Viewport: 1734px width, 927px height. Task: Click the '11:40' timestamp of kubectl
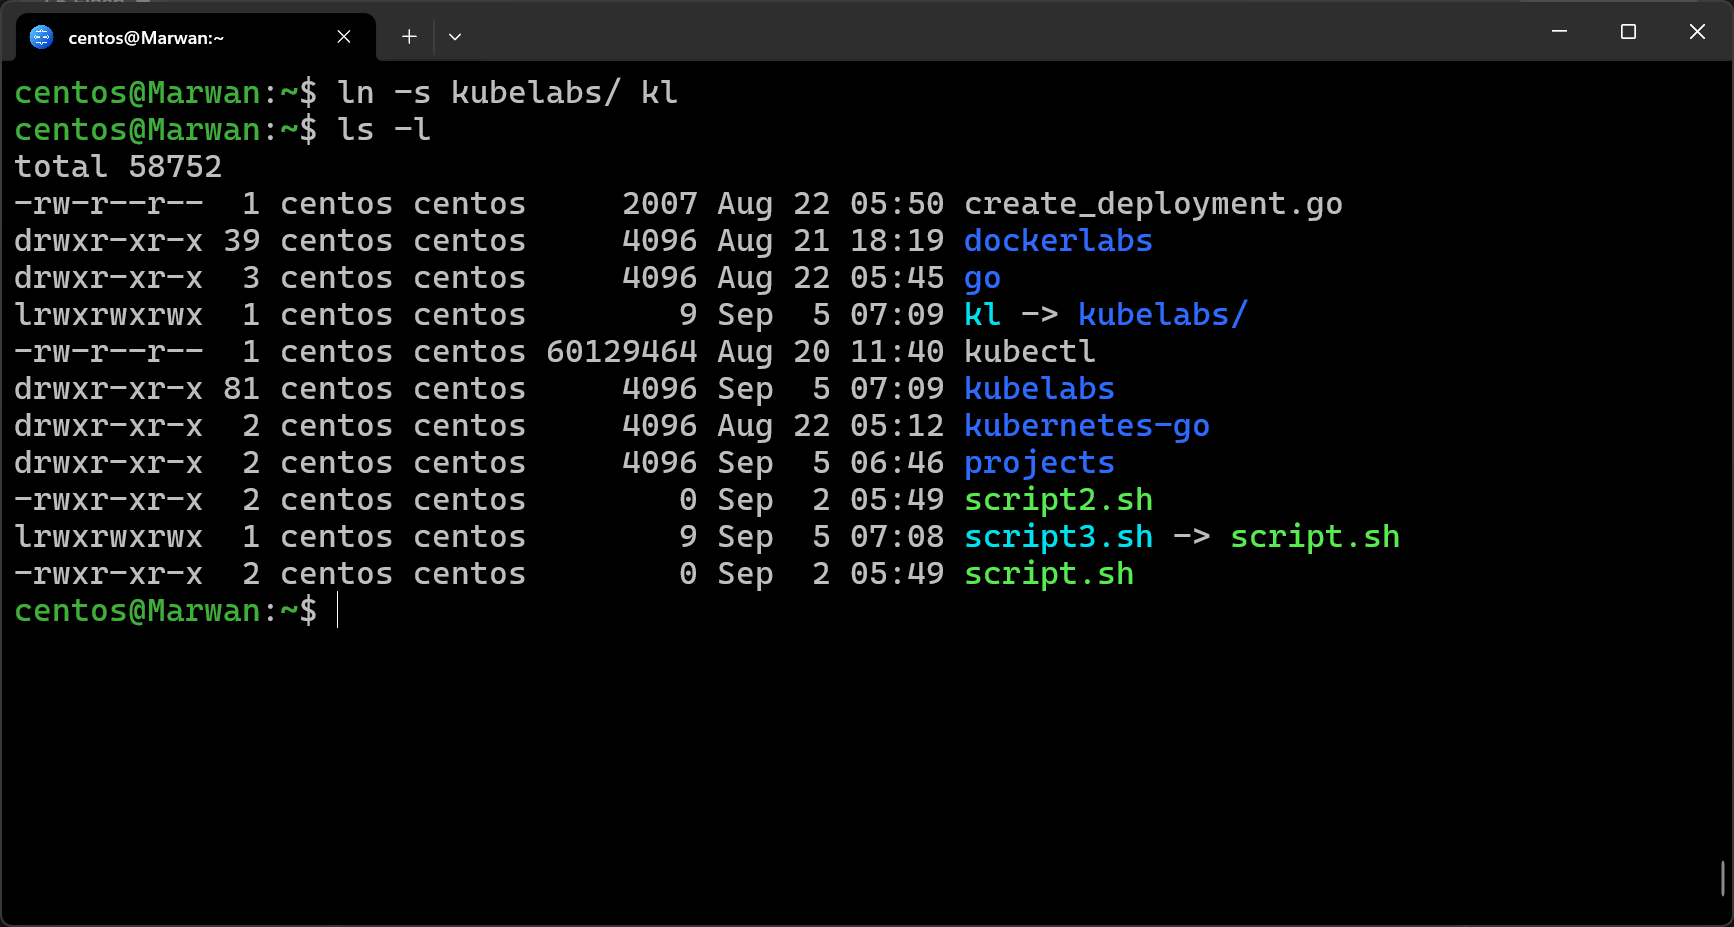(x=897, y=352)
